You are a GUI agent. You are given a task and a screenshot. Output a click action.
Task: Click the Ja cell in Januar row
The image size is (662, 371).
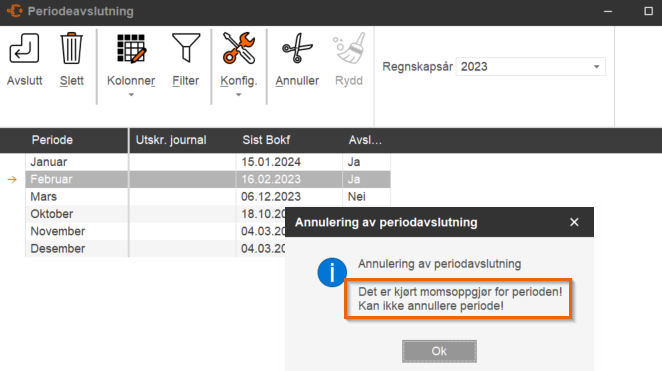(x=366, y=162)
